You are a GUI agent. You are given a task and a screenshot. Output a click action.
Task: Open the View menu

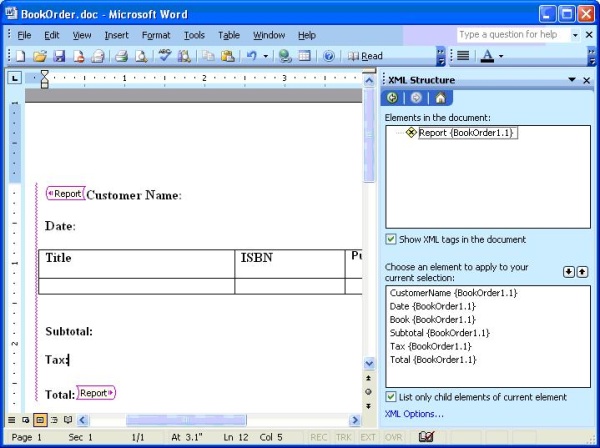pos(82,35)
